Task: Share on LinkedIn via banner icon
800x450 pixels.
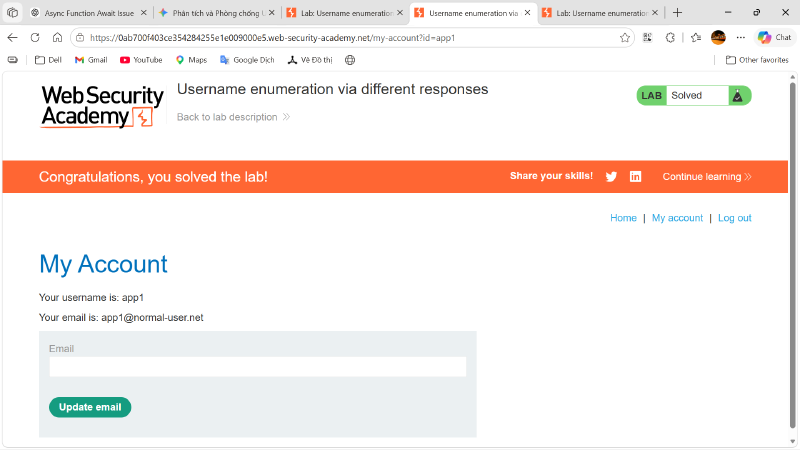Action: coord(635,177)
